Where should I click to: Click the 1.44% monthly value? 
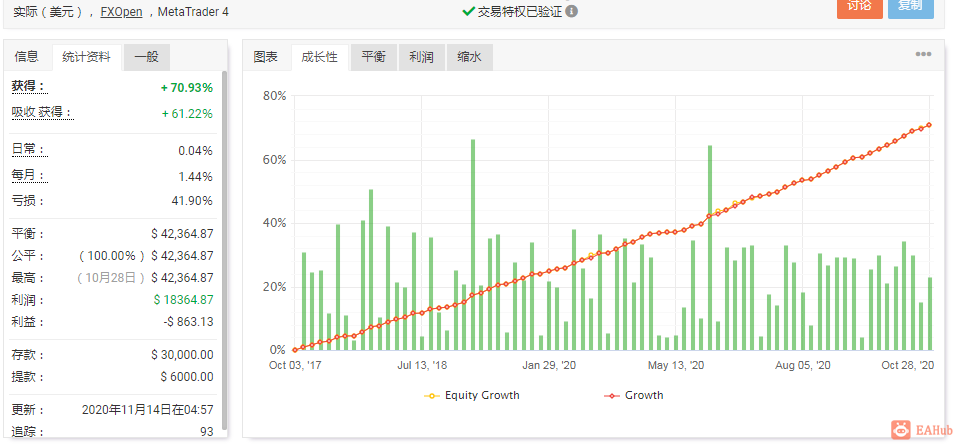pyautogui.click(x=196, y=177)
